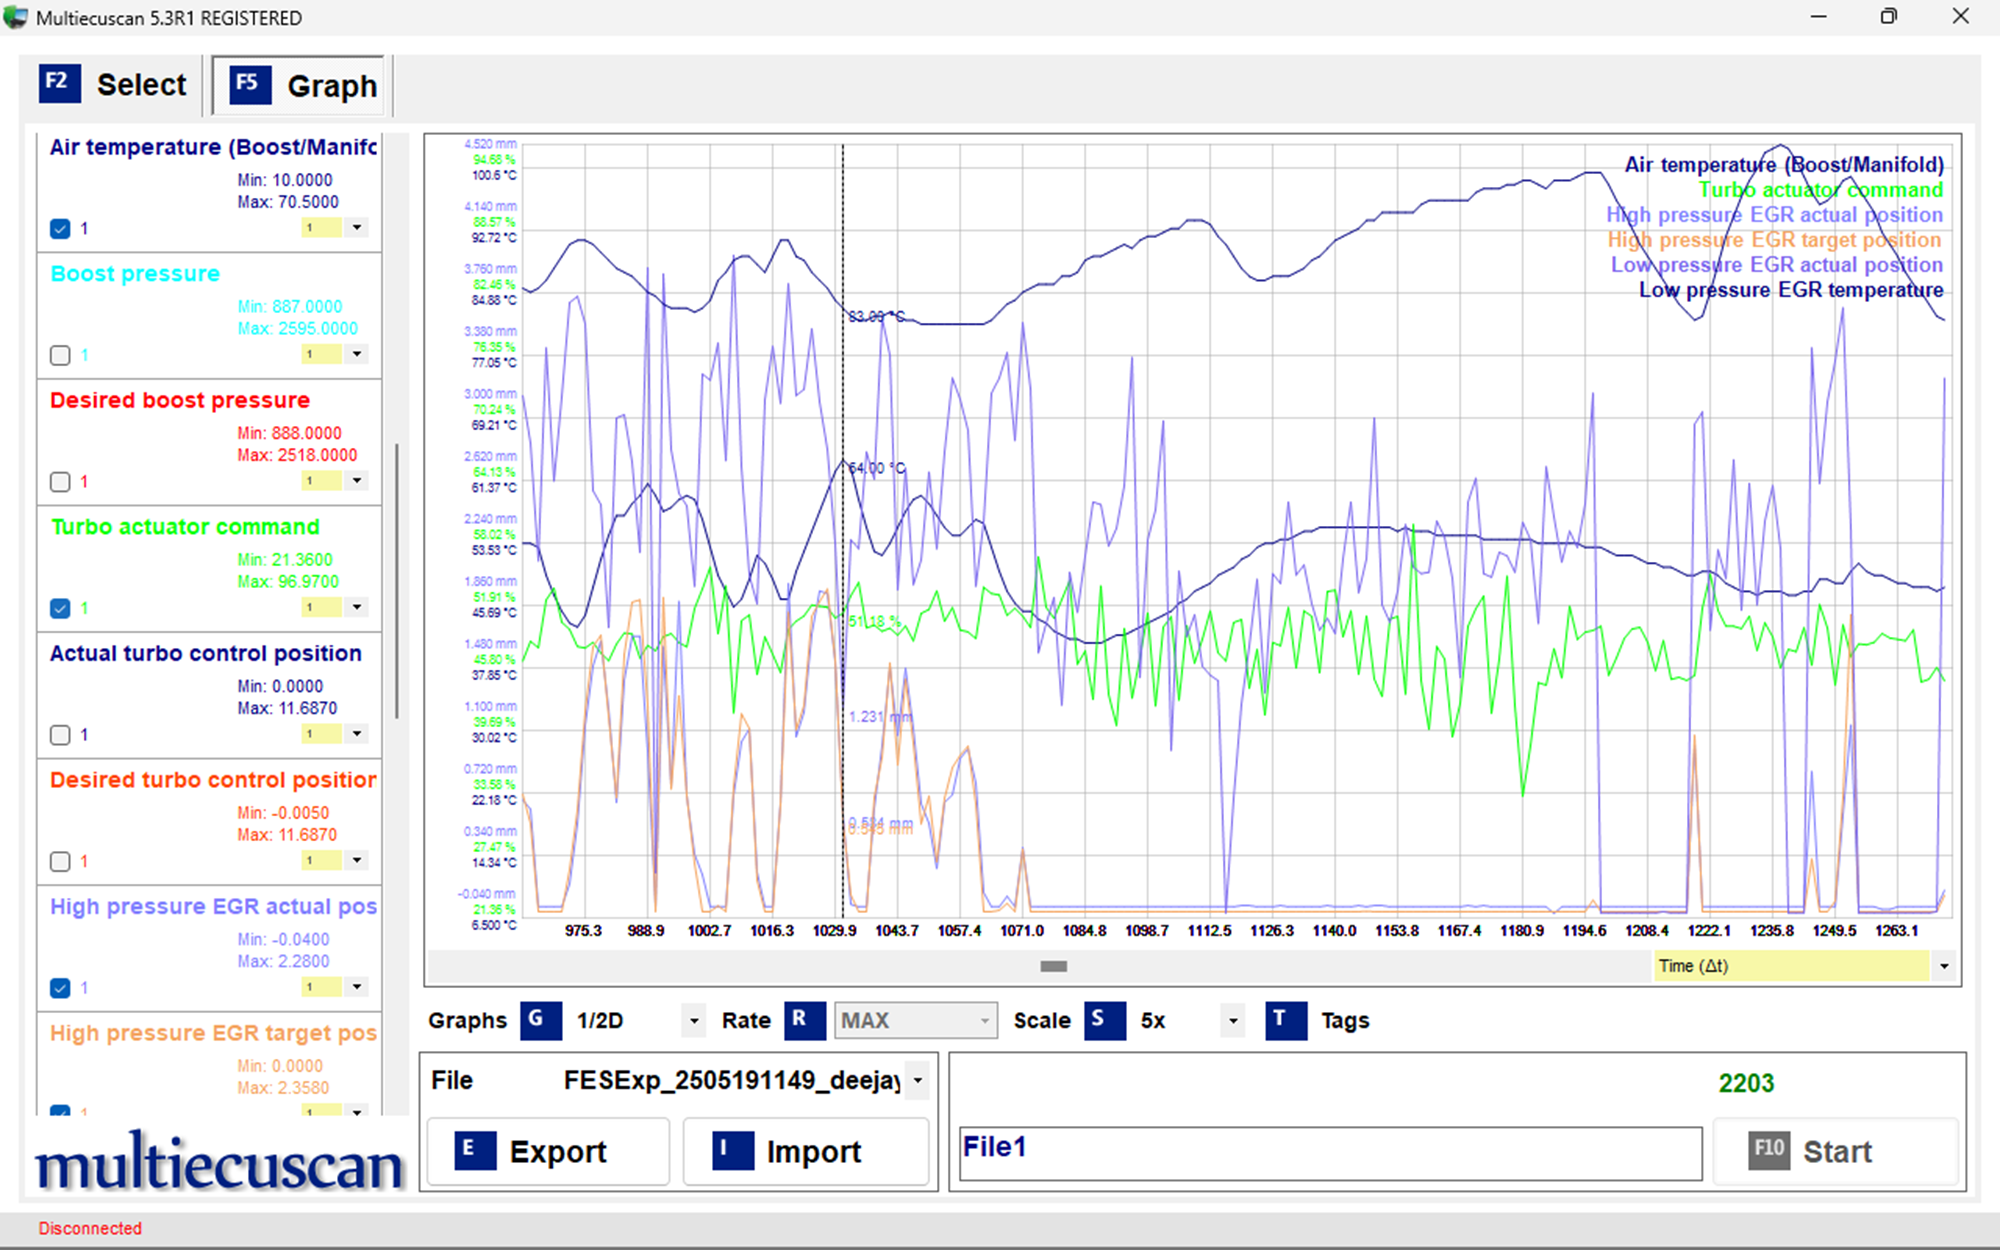Click Turbo actuator command legend entry
Viewport: 2000px width, 1250px height.
[x=1821, y=190]
